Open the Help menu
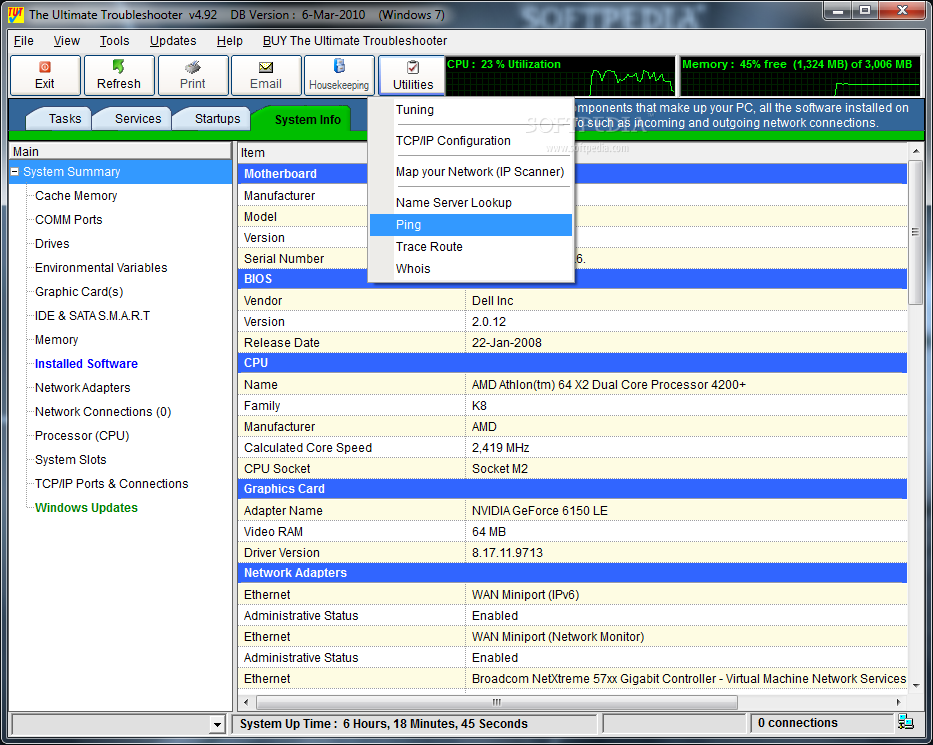 click(x=230, y=40)
